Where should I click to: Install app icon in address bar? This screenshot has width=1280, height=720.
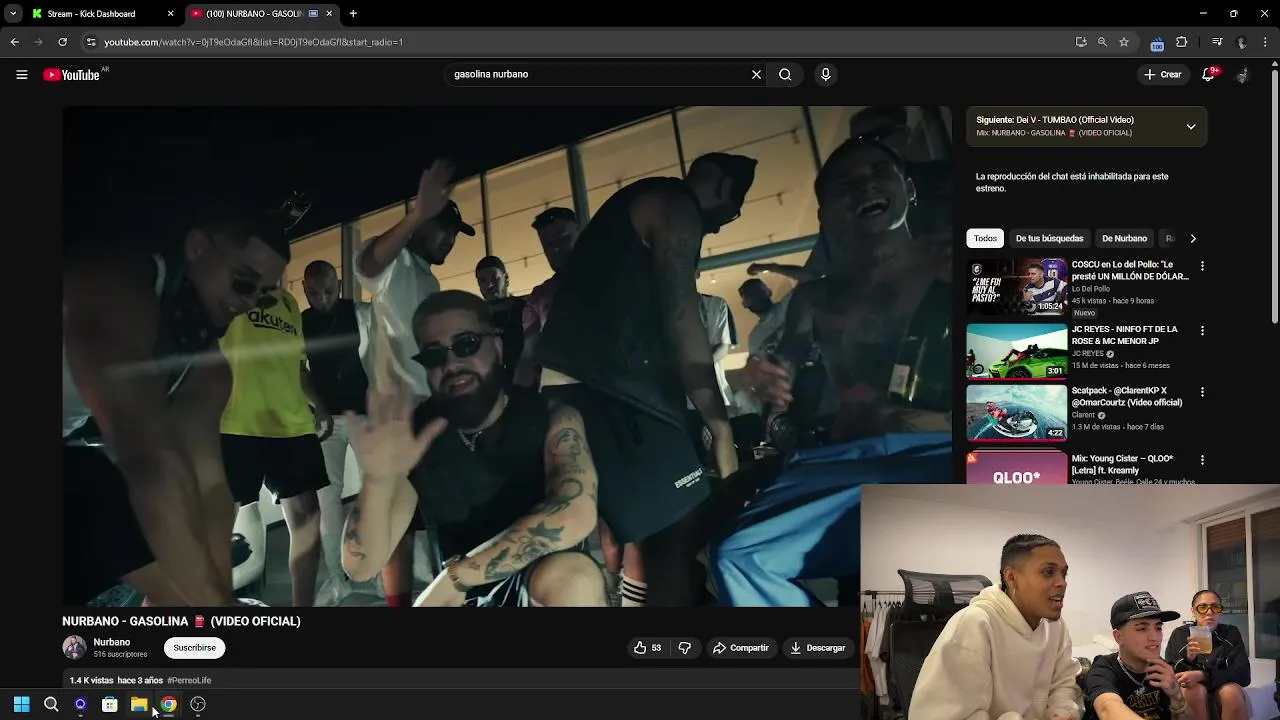click(x=1081, y=42)
